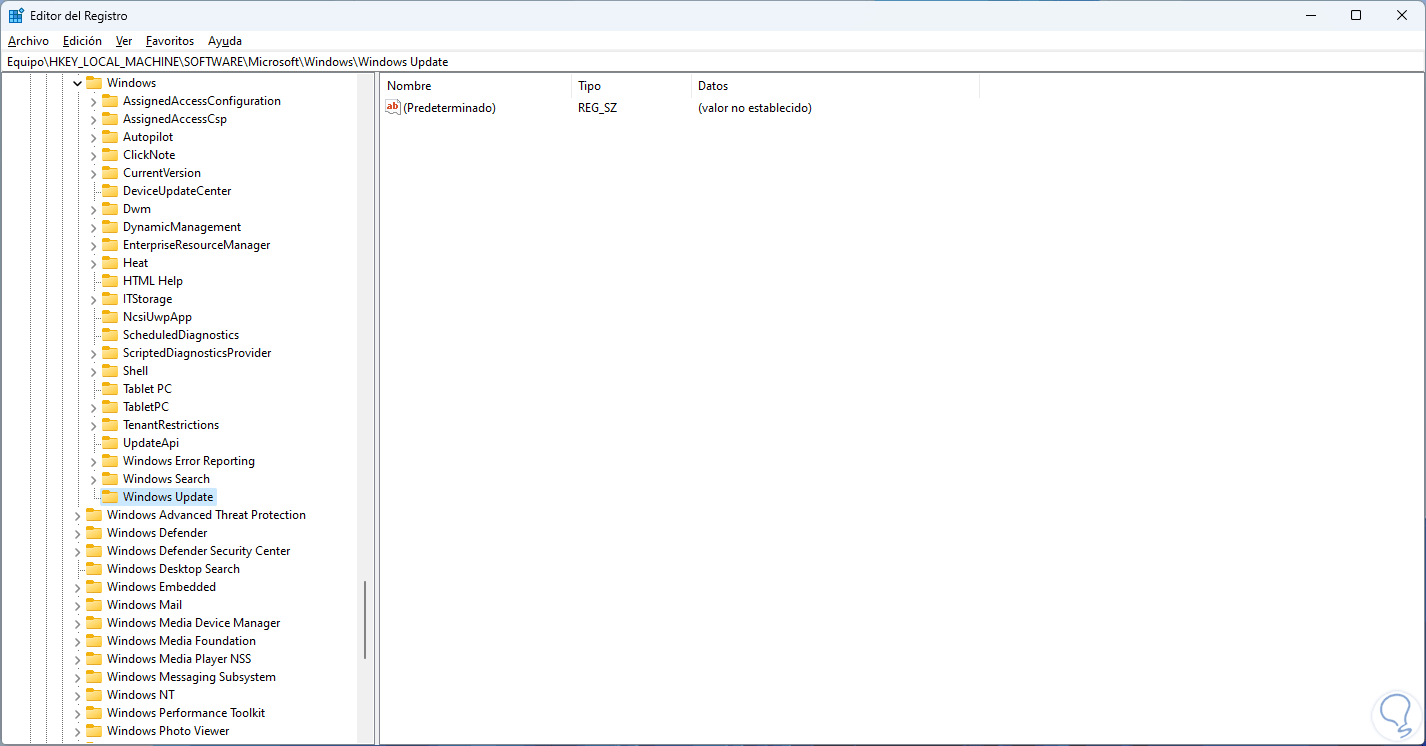Expand the Windows Media Foundation key
Viewport: 1426px width, 746px height.
tap(78, 641)
